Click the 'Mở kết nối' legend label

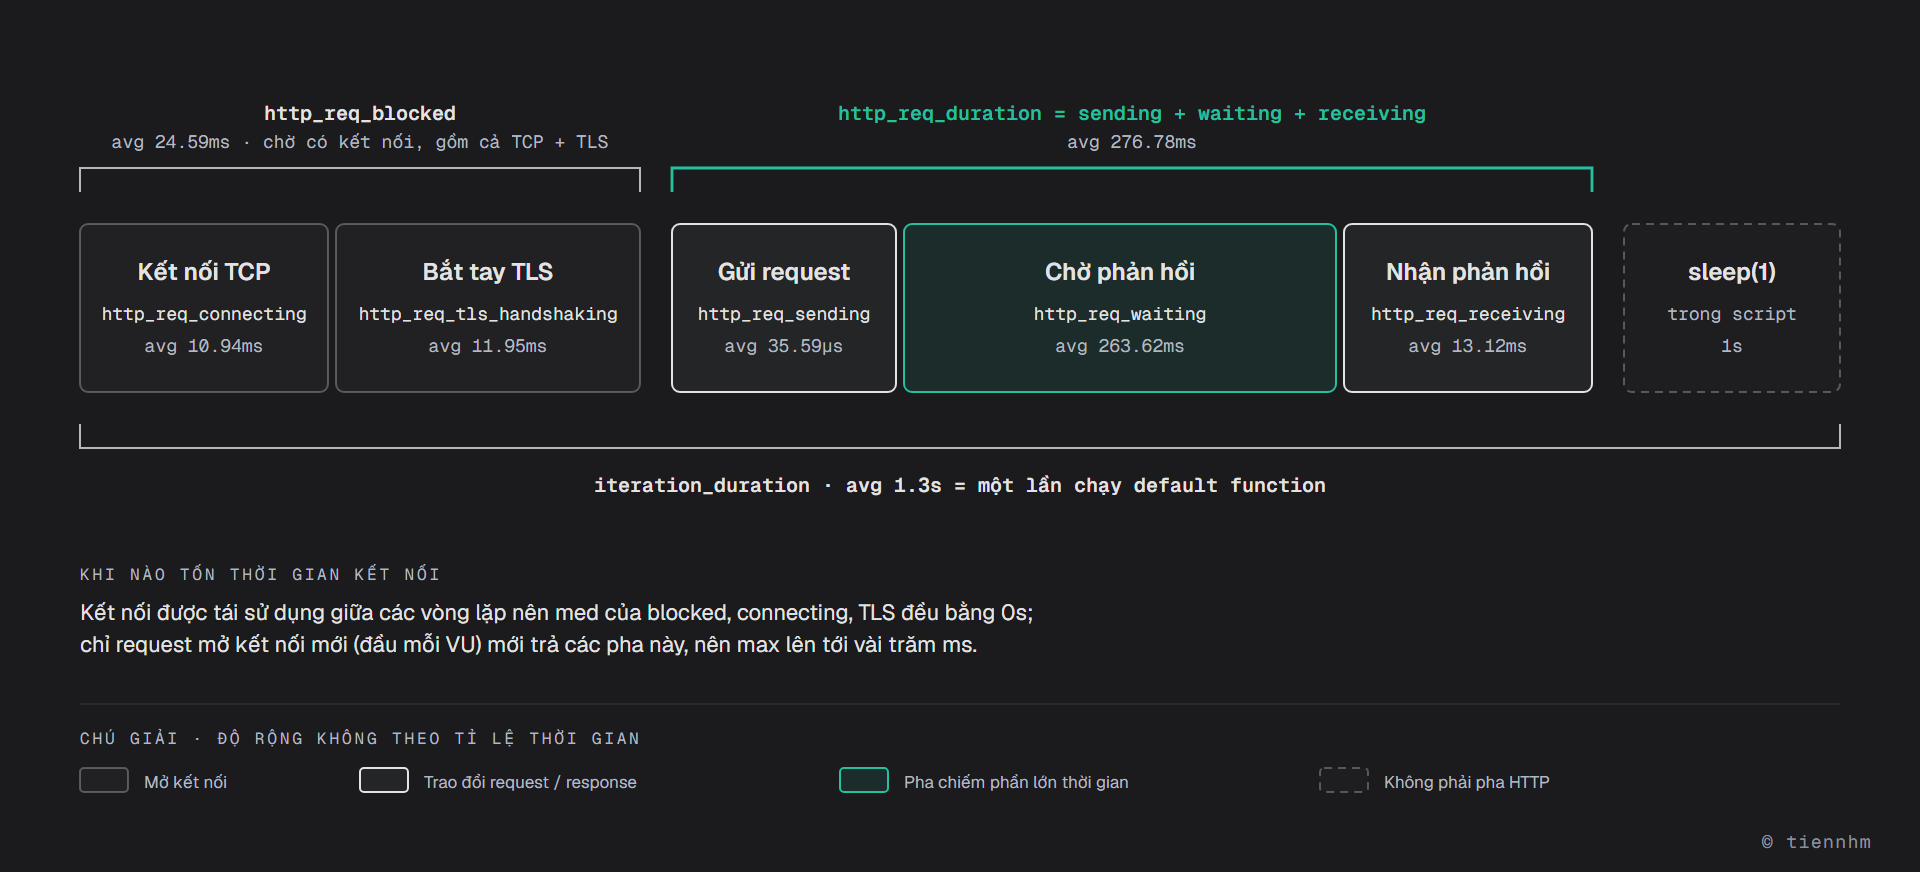(x=185, y=782)
